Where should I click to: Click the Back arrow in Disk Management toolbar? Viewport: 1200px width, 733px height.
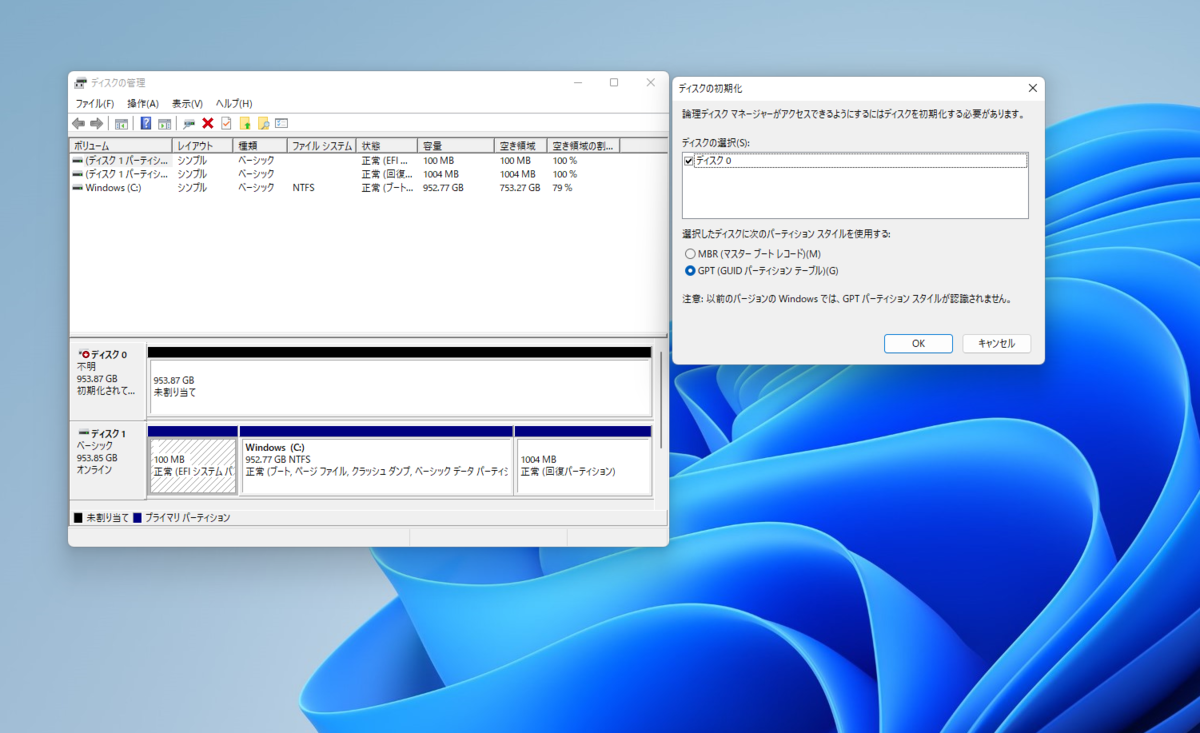click(x=78, y=123)
